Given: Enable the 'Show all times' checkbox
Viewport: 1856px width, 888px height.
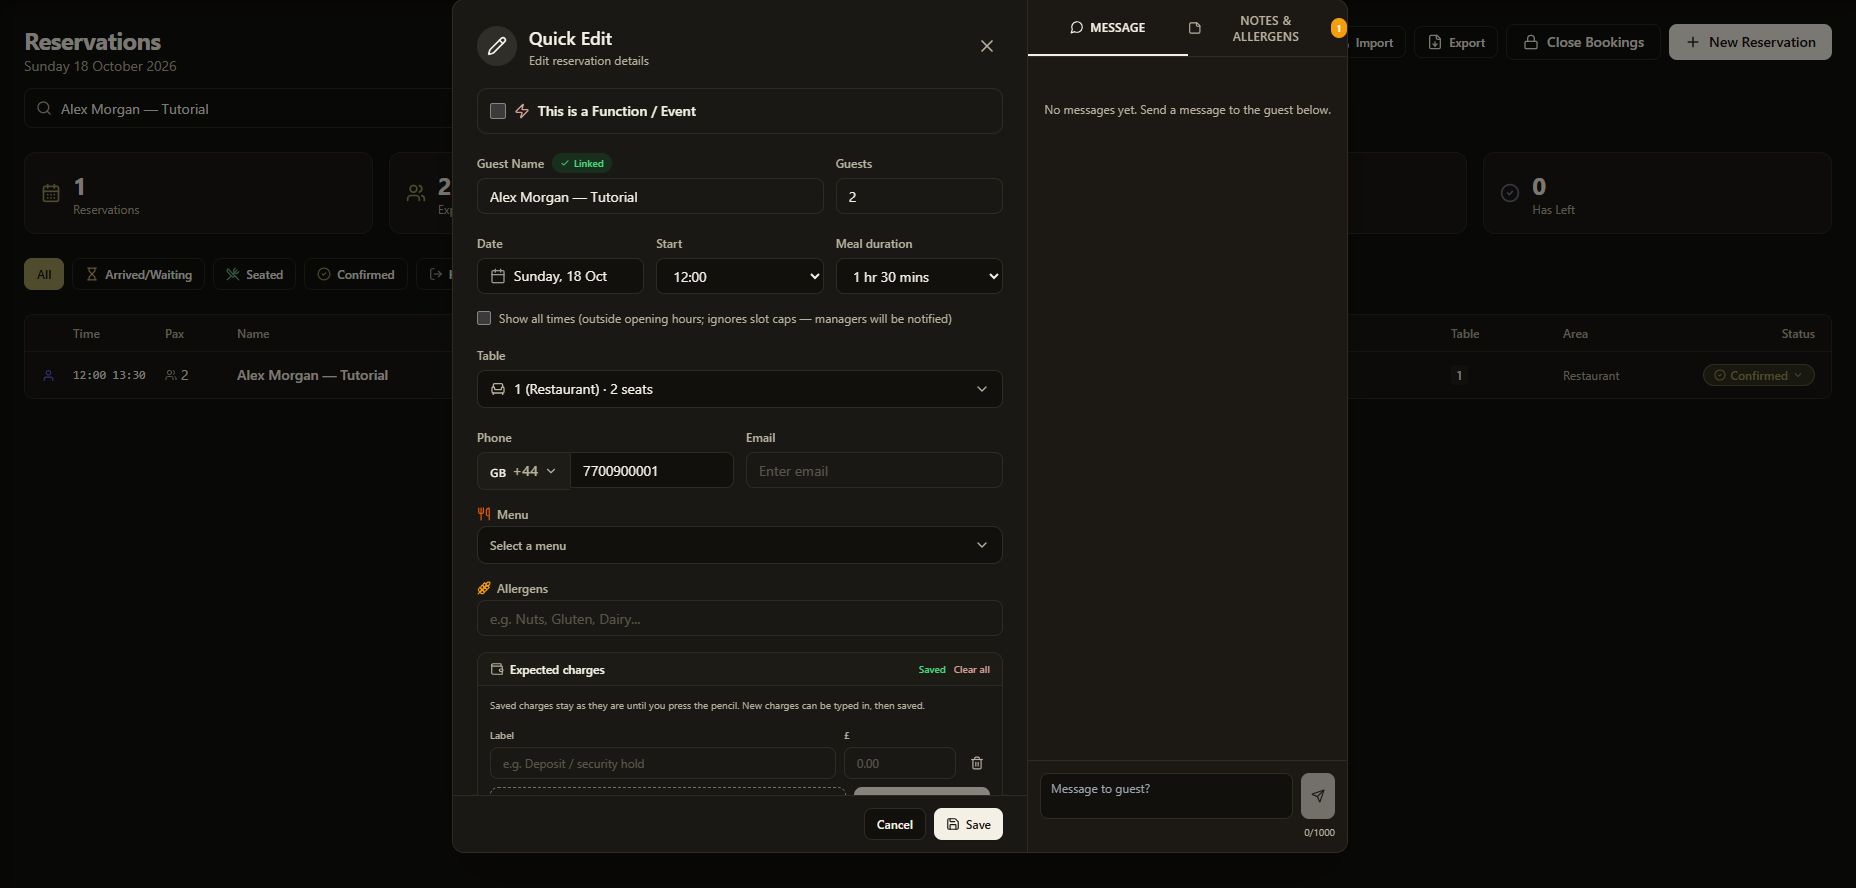Looking at the screenshot, I should pos(484,318).
